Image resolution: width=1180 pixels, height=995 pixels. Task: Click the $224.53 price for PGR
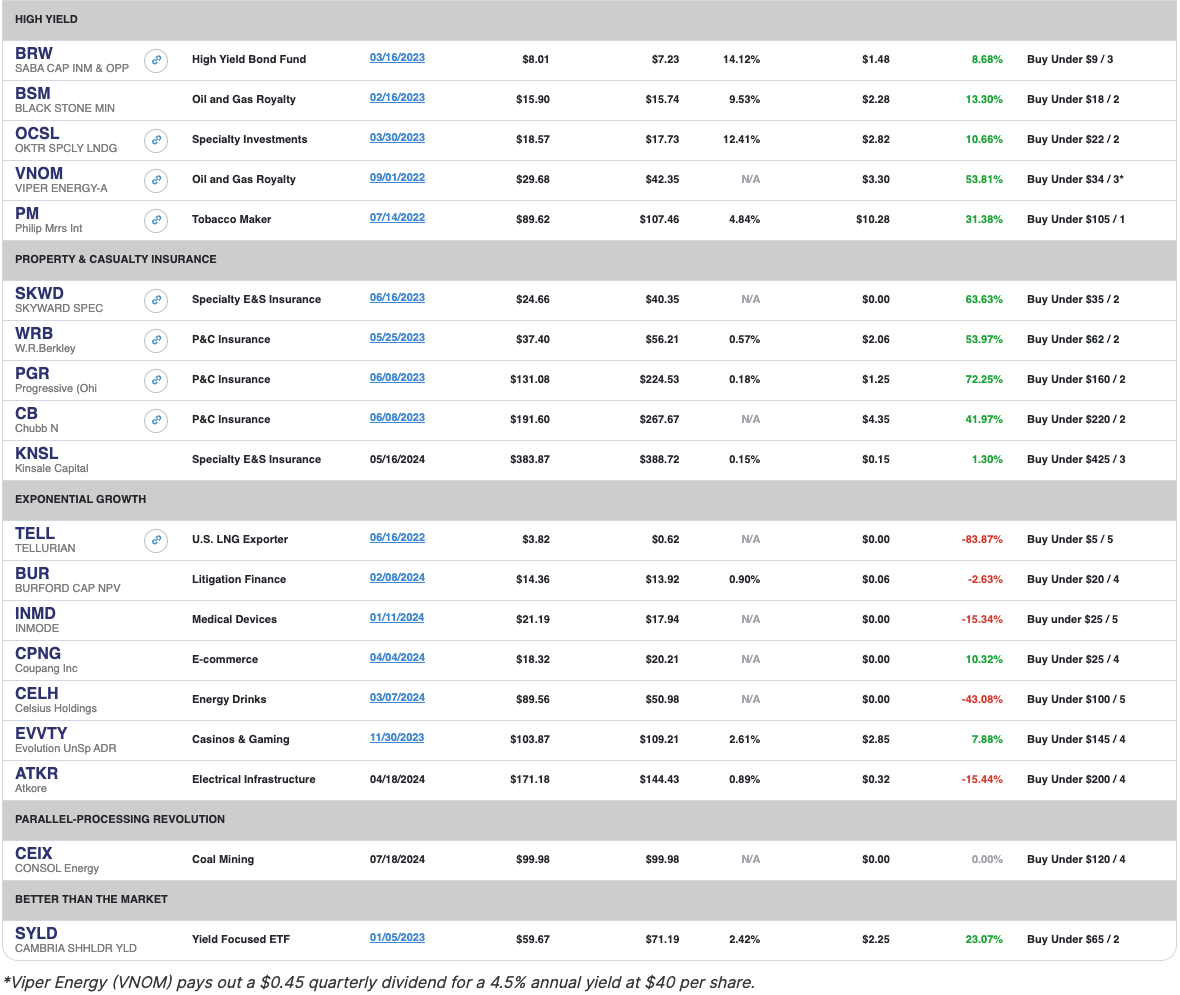659,380
